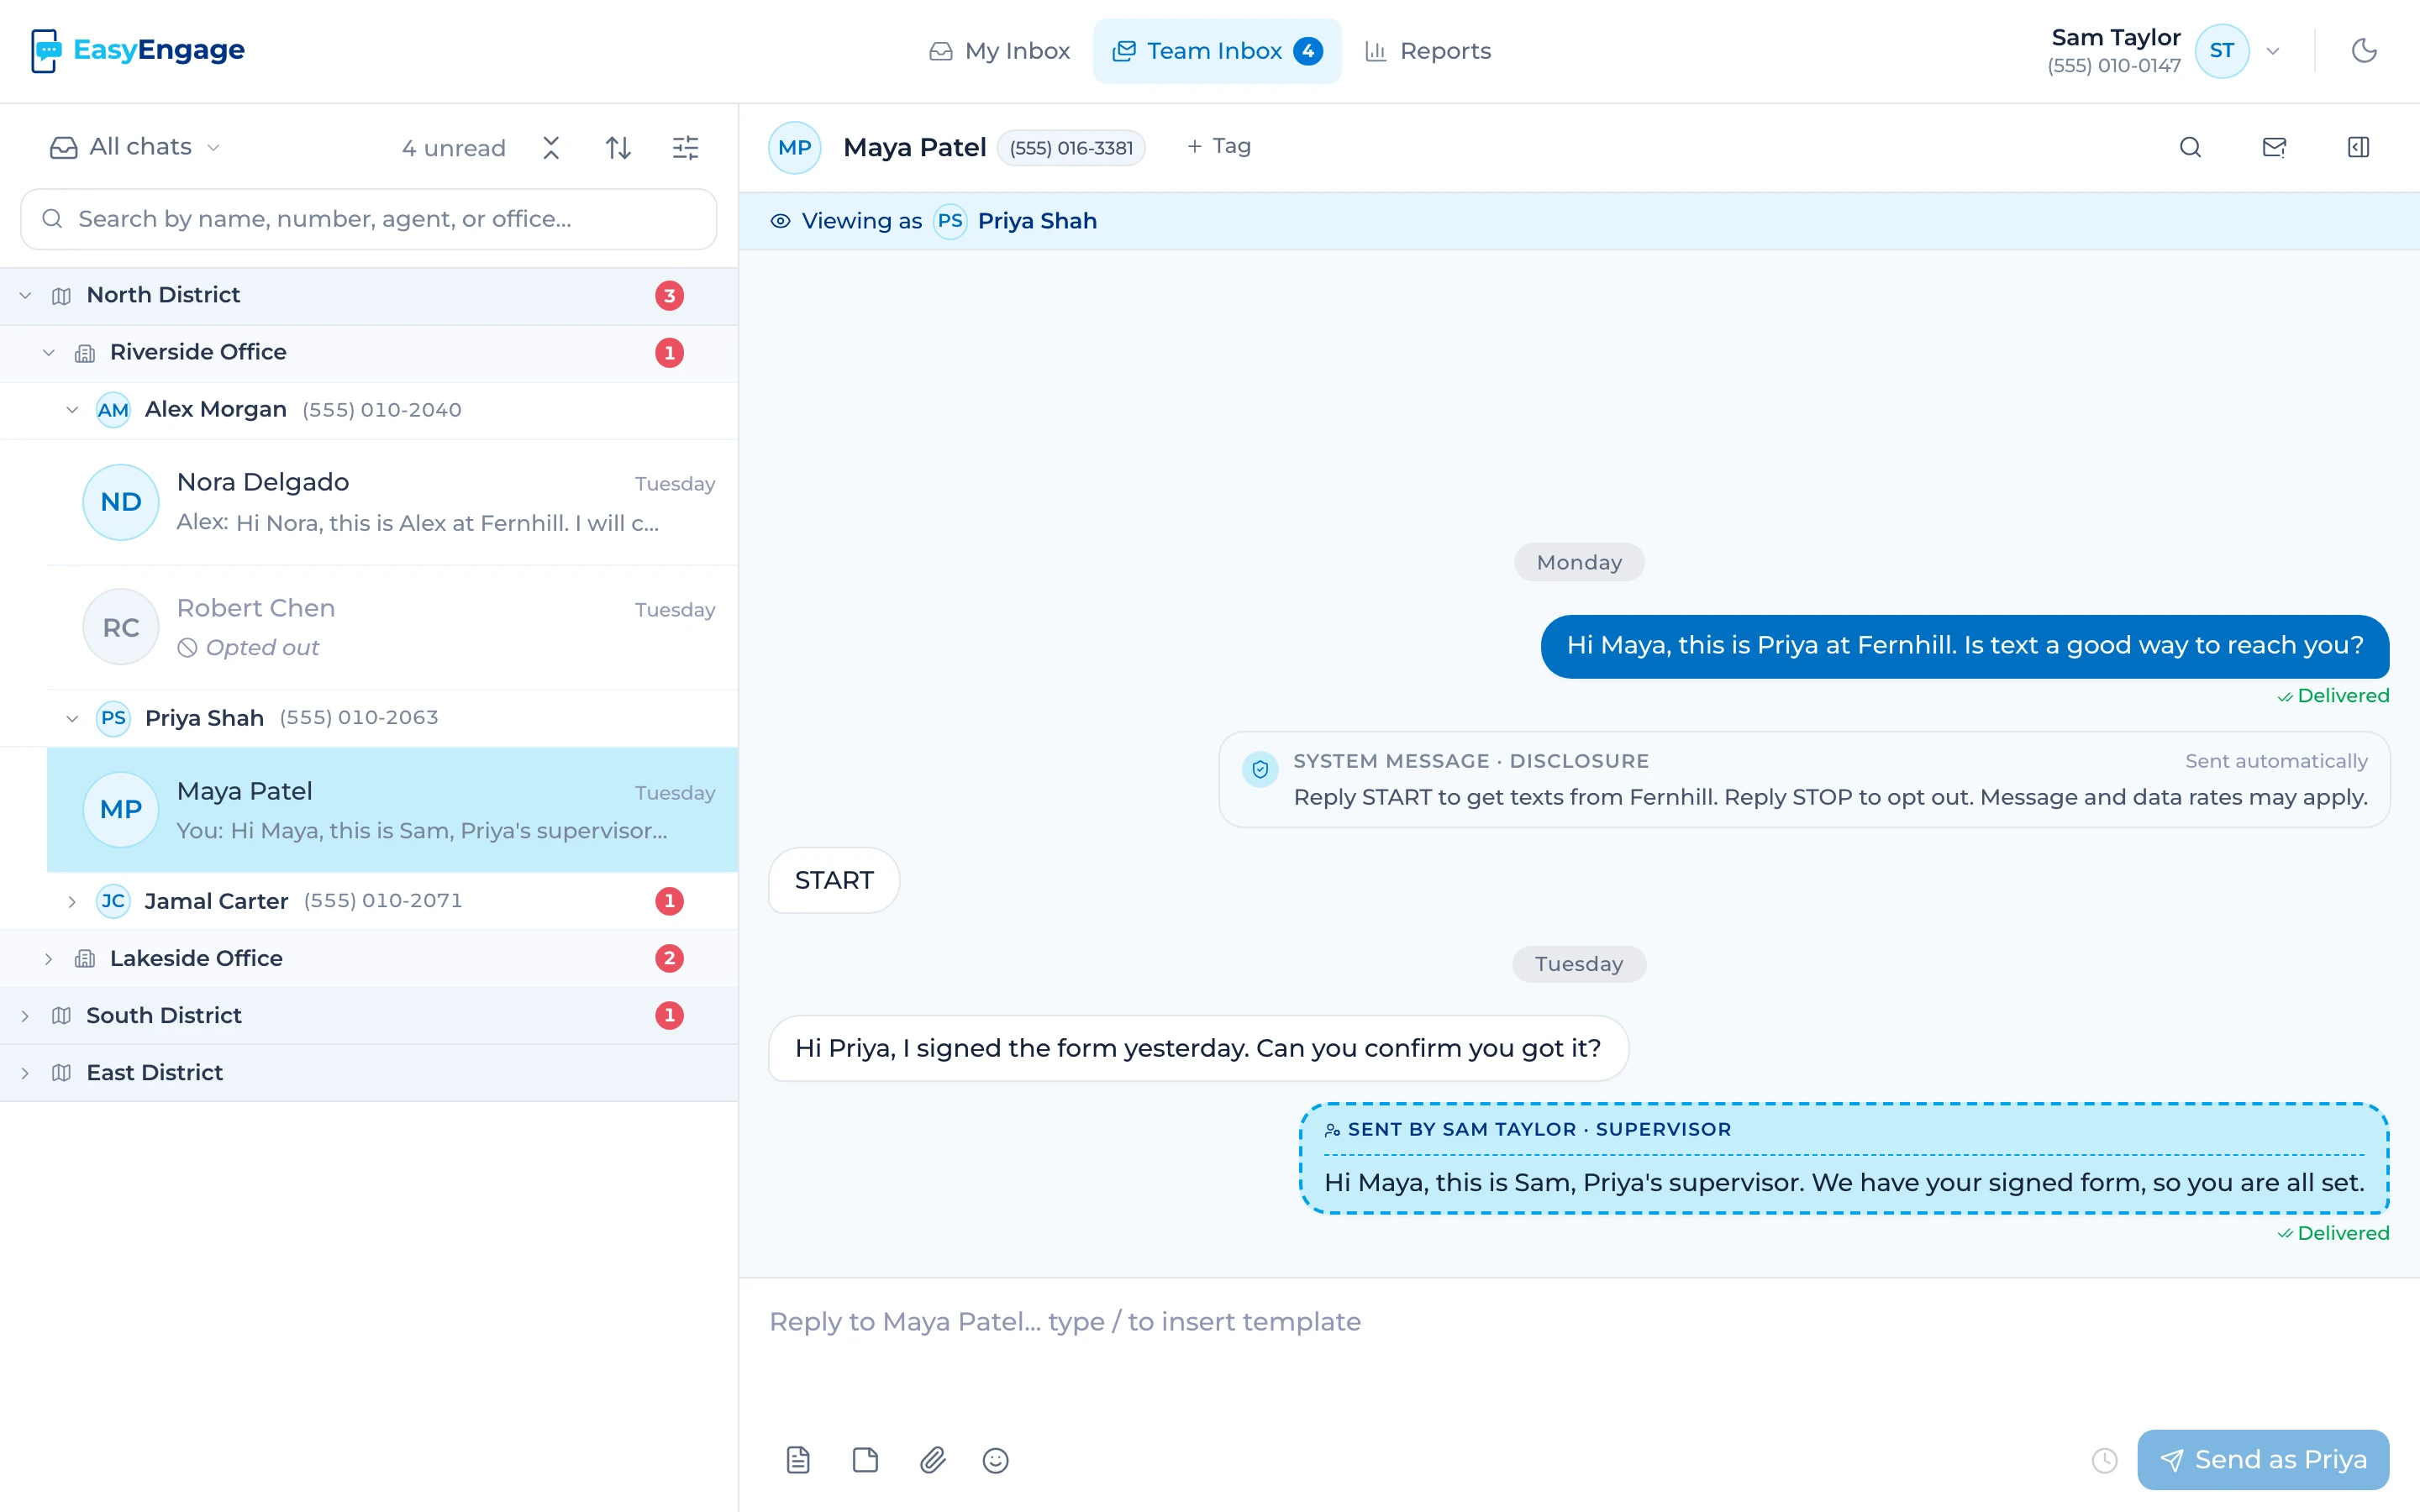
Task: Click Priya Shah in viewing-as banner
Action: (1036, 221)
